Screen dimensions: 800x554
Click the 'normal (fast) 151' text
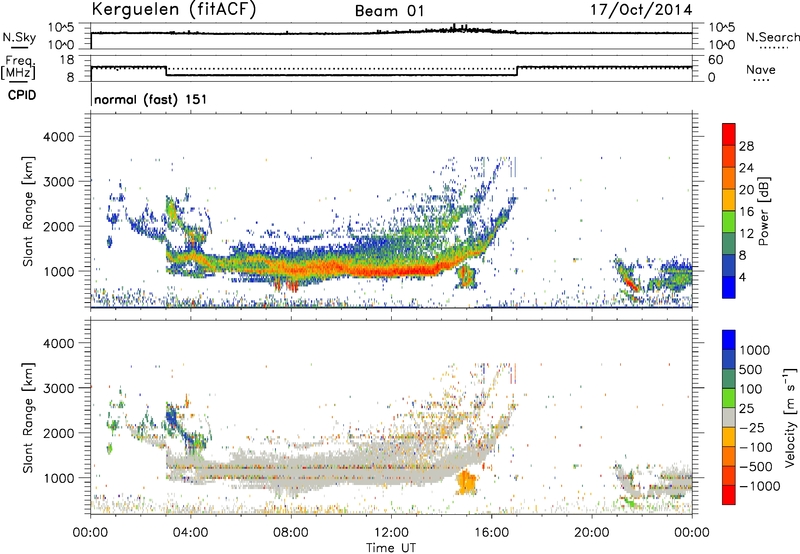tap(151, 99)
